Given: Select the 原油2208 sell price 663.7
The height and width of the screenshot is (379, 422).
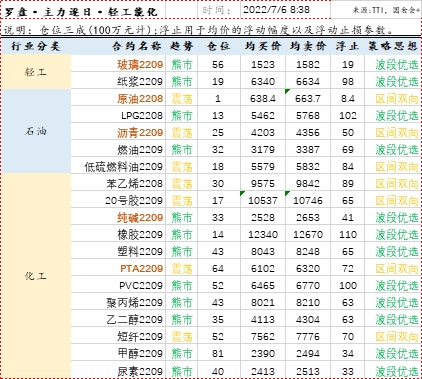Looking at the screenshot, I should click(x=308, y=98).
